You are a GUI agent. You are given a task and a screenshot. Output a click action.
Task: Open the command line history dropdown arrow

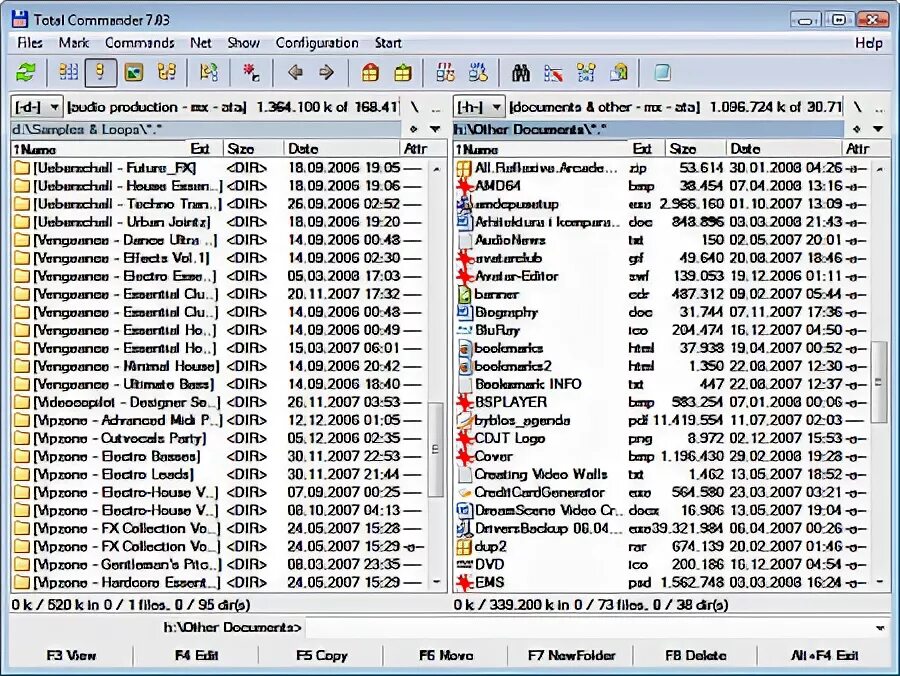(880, 628)
